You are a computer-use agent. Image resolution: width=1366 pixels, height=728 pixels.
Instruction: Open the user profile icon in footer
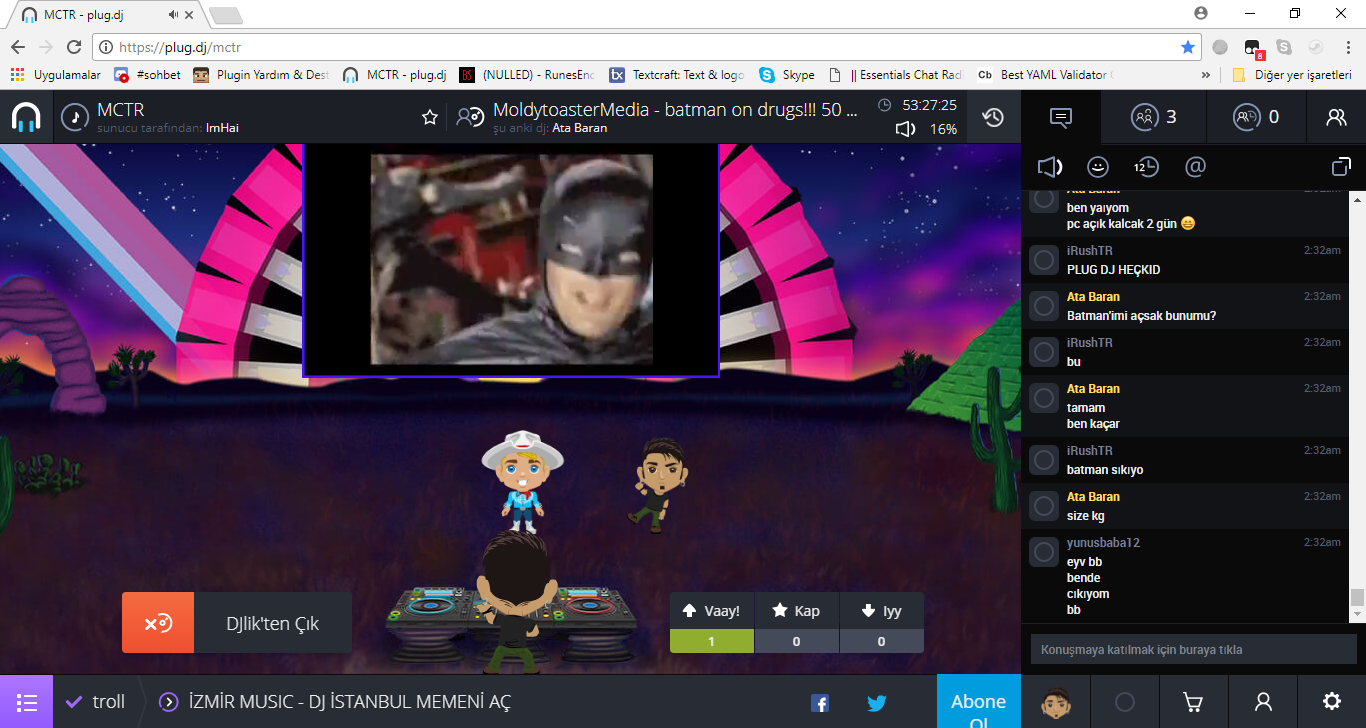1263,702
